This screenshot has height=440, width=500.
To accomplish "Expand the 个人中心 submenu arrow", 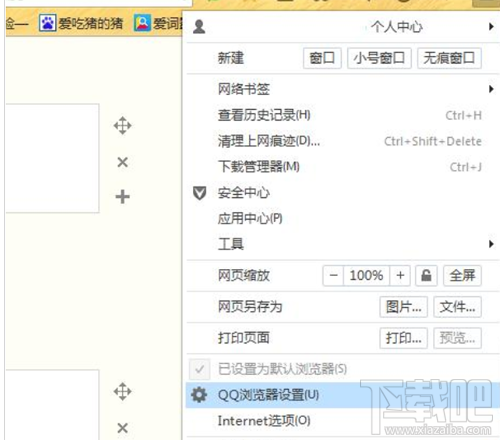I will 491,27.
